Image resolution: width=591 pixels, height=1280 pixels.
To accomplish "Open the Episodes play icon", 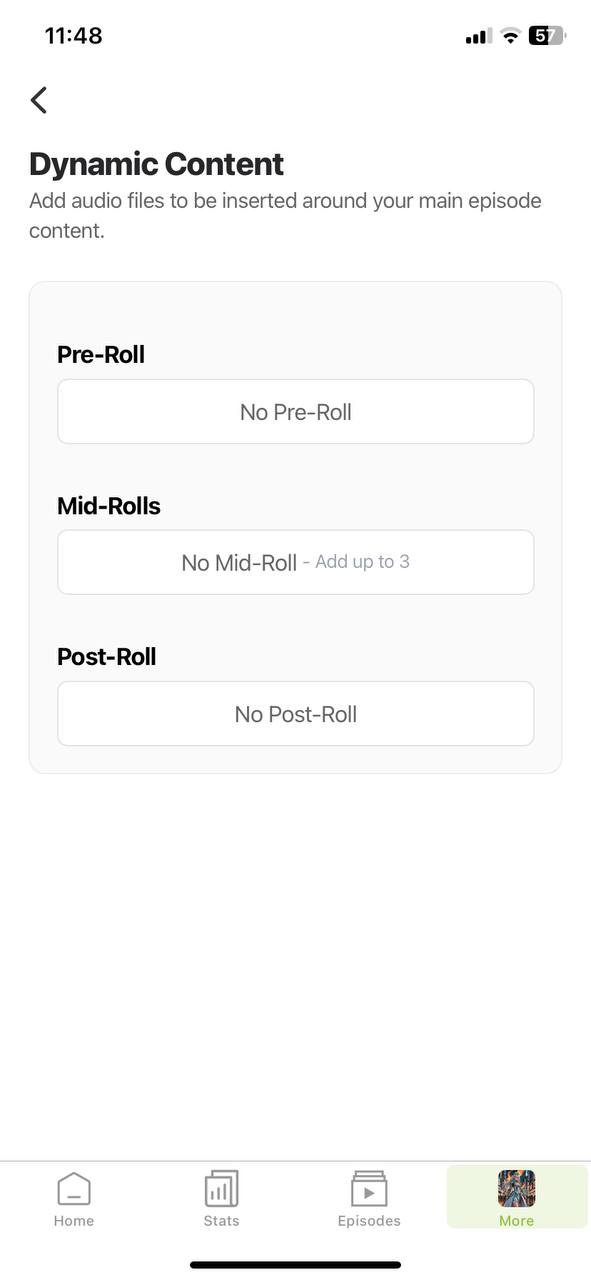I will click(369, 1189).
